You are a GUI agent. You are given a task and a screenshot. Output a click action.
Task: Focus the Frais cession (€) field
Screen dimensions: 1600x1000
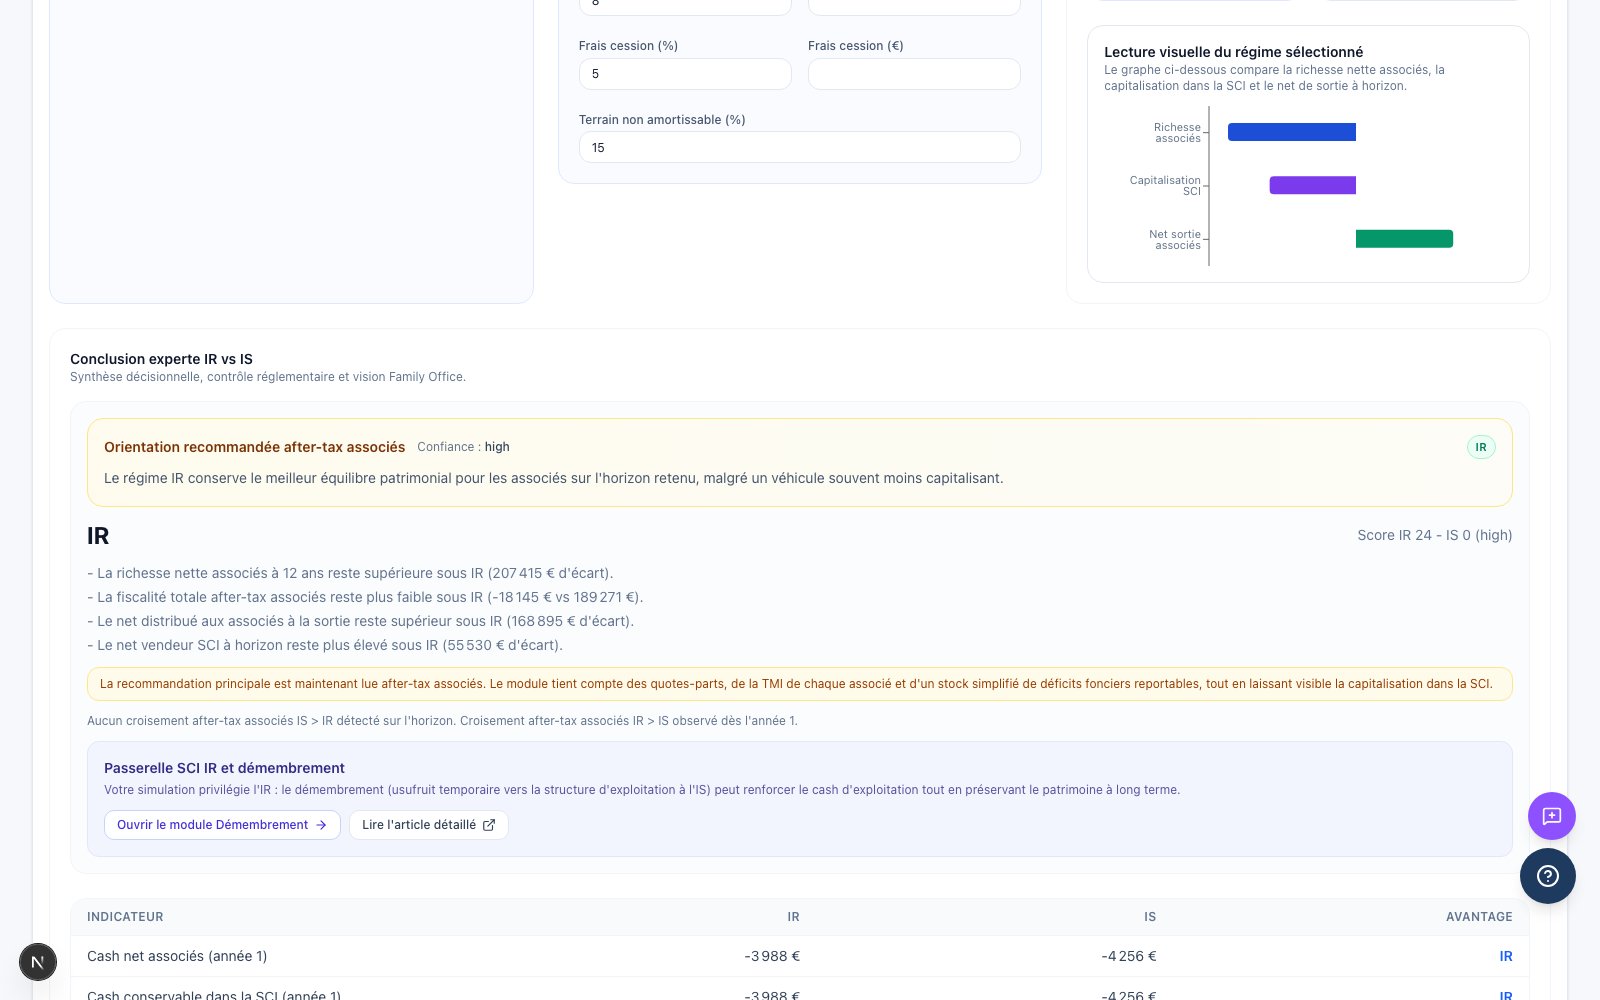[914, 74]
